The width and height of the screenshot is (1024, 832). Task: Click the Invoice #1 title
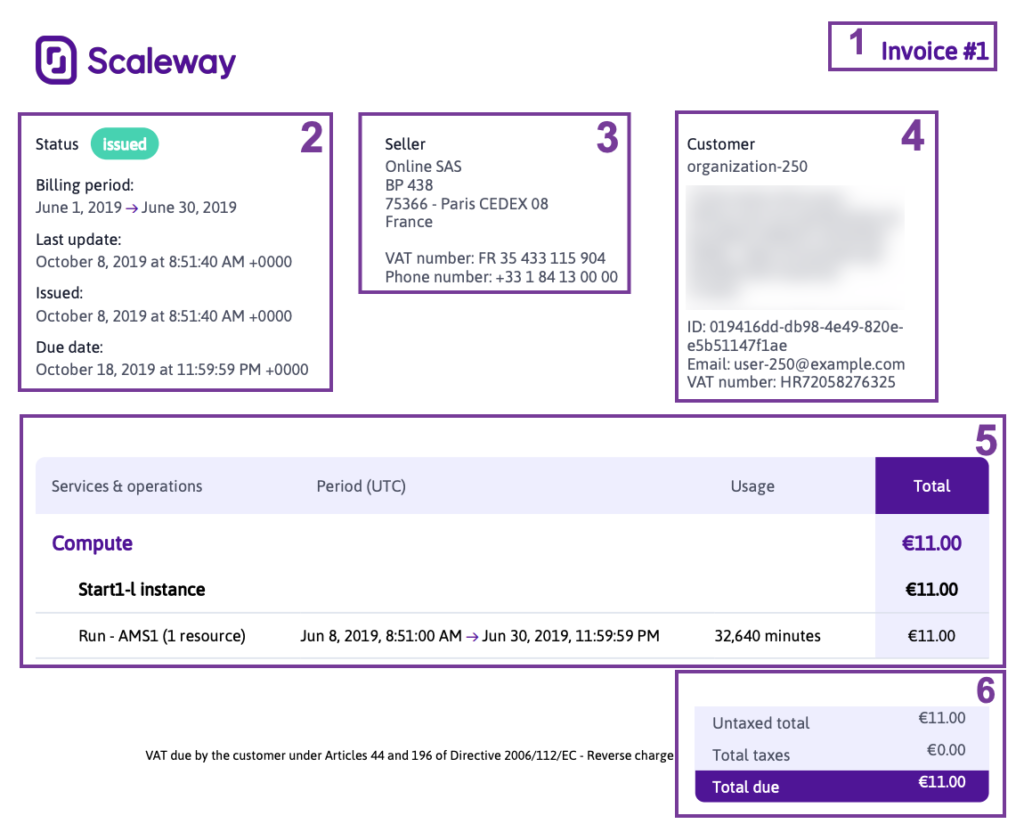(x=934, y=51)
